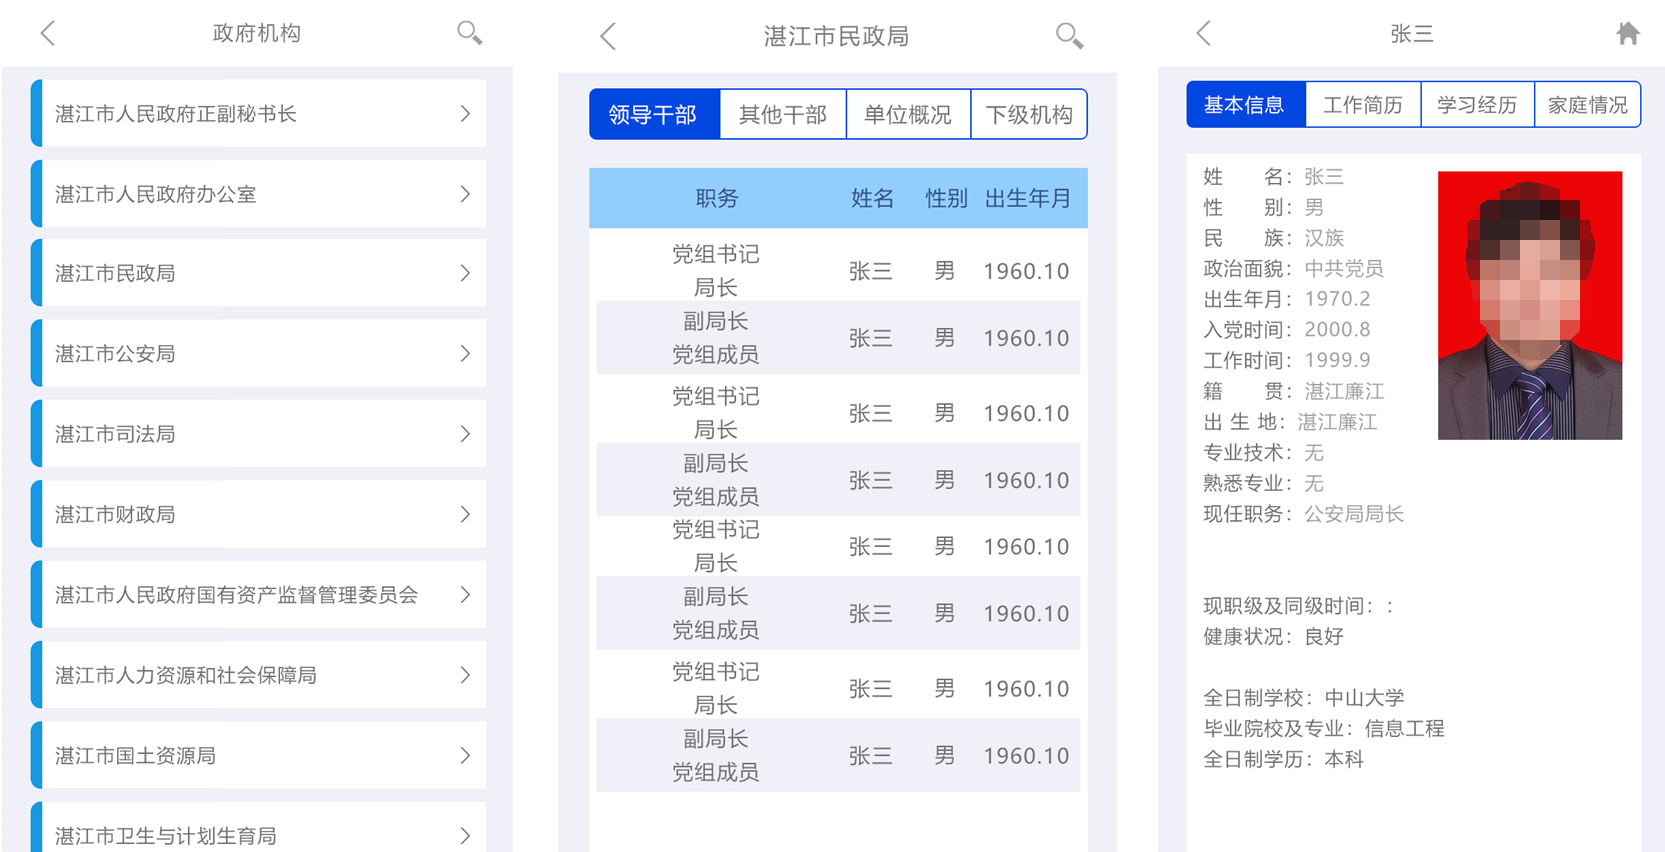Click back arrow in 政府机构 header
1665x852 pixels.
click(x=48, y=33)
